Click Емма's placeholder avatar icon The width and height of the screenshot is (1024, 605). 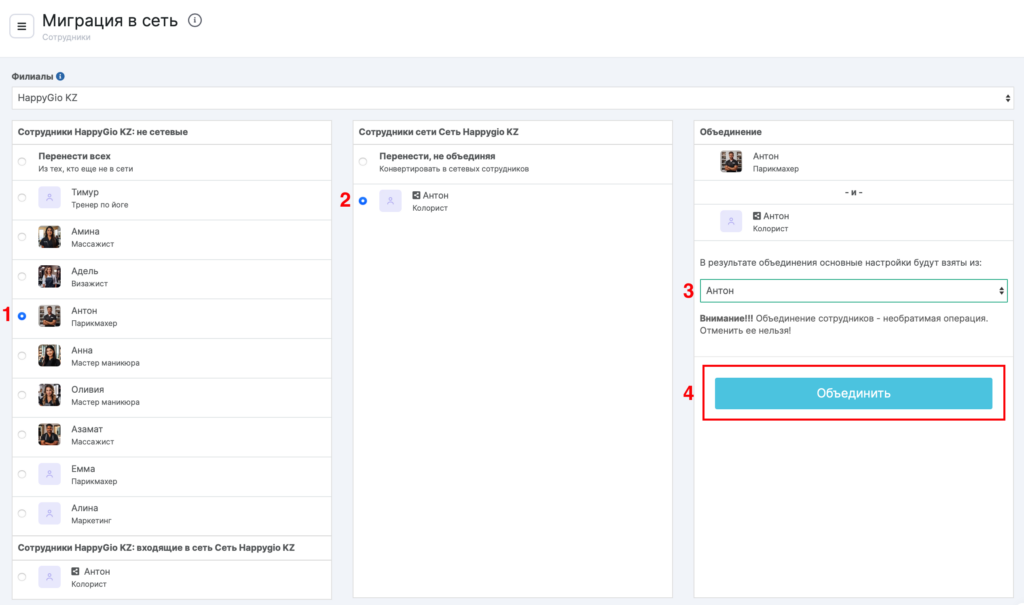(49, 474)
